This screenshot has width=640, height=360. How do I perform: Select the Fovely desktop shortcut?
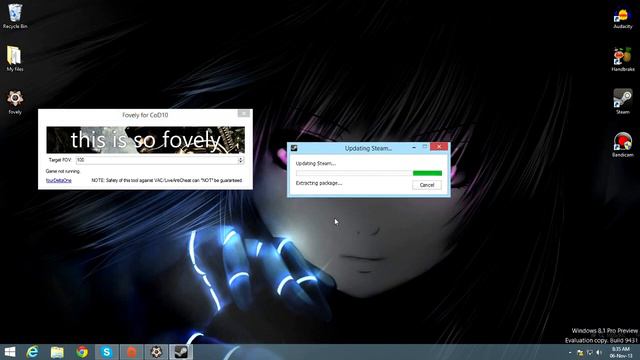(x=15, y=102)
